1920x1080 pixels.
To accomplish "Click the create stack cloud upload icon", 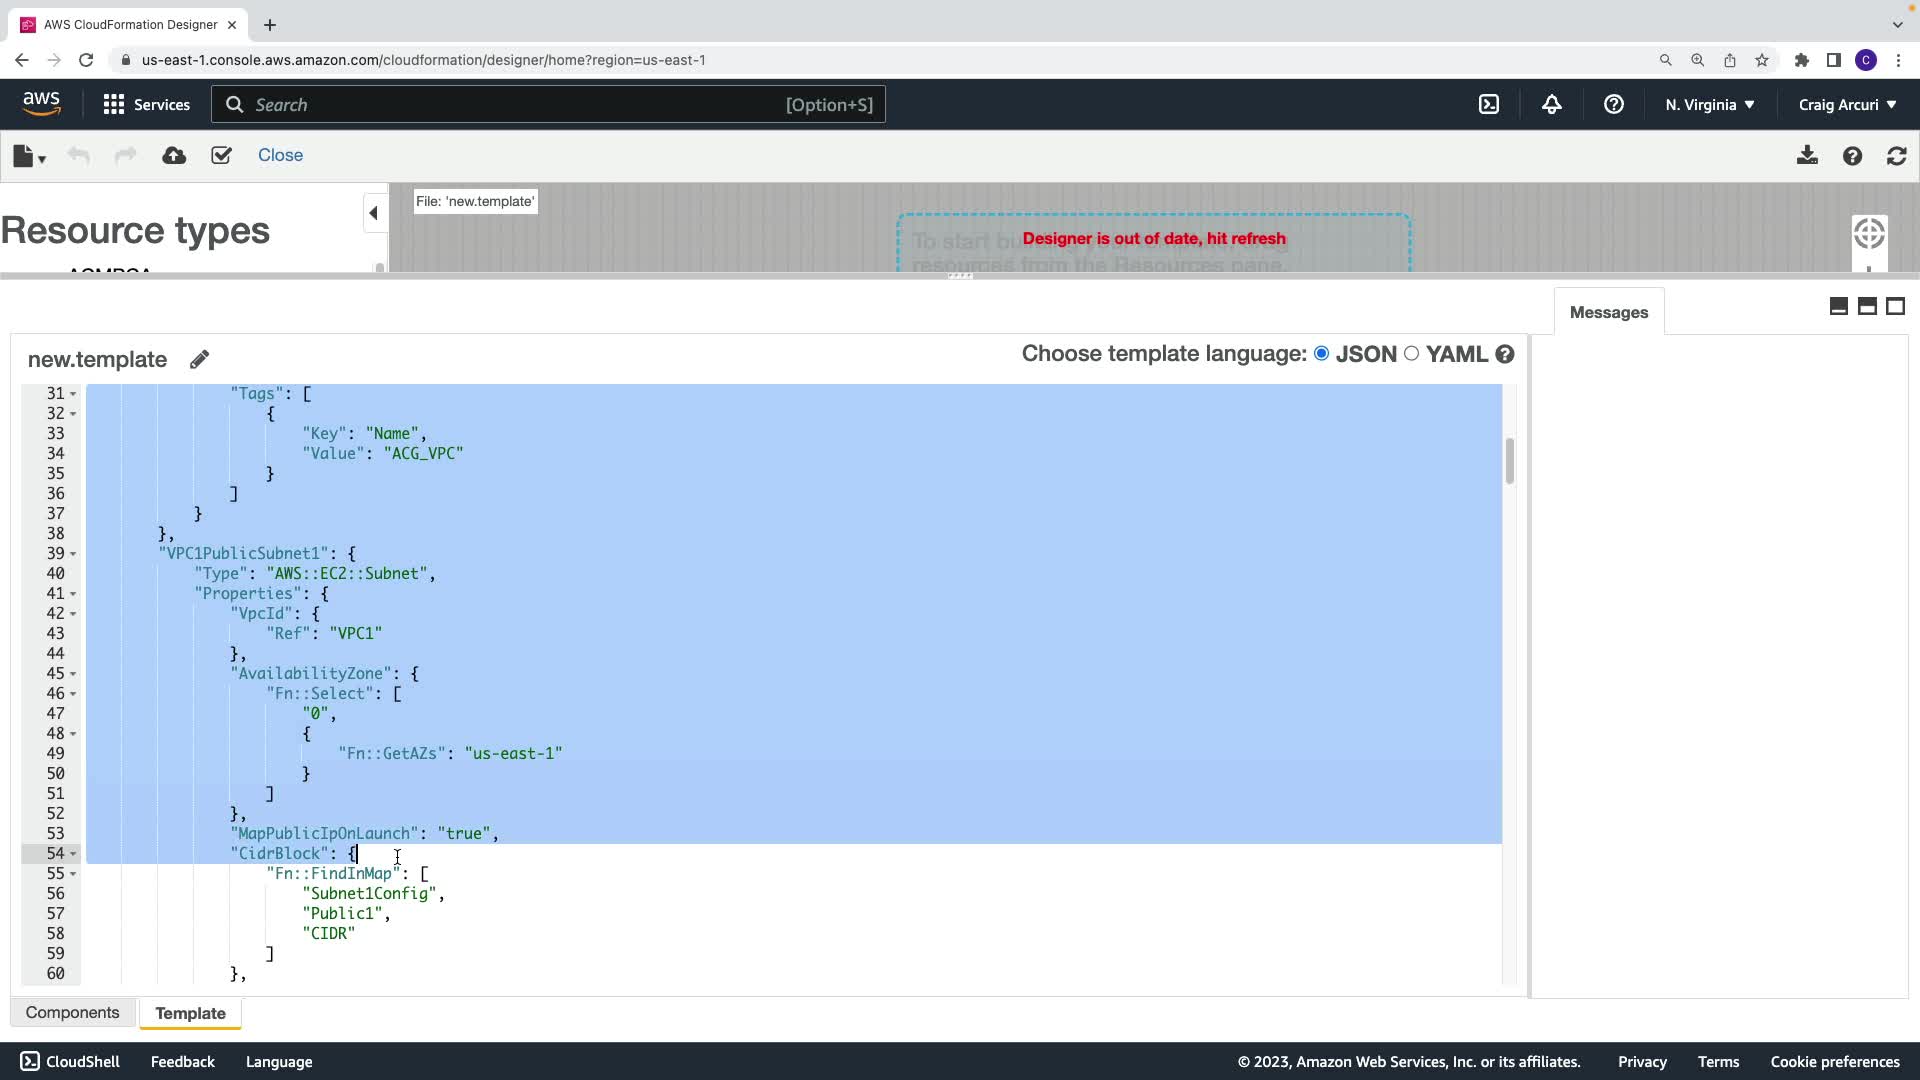I will tap(174, 155).
